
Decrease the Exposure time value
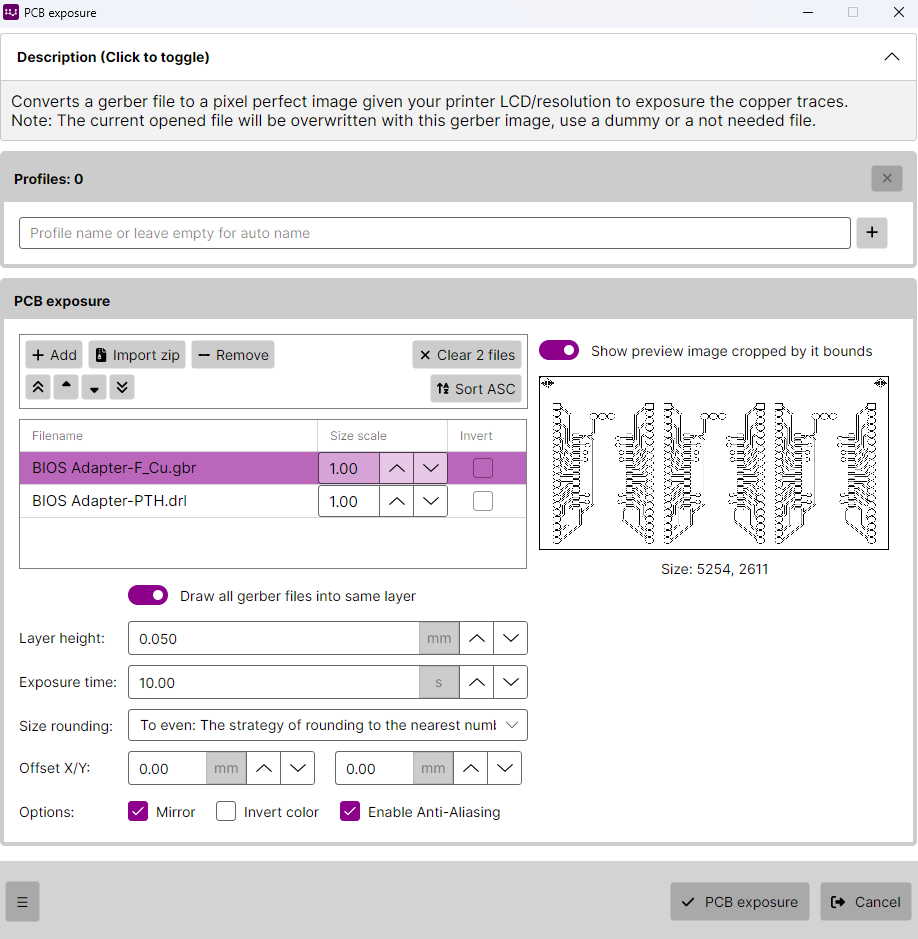[511, 682]
